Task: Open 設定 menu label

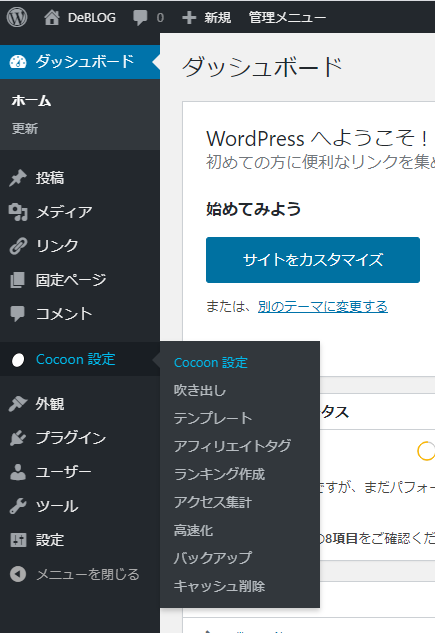Action: [x=50, y=540]
